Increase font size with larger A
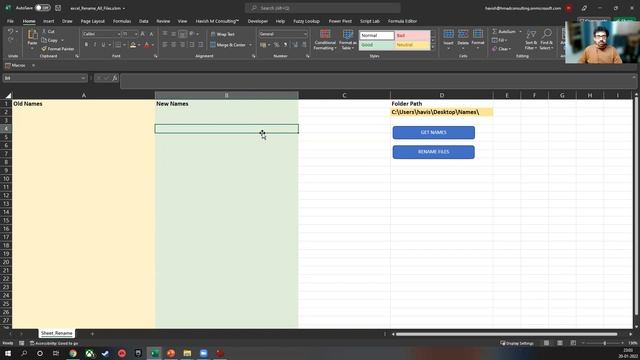The height and width of the screenshot is (360, 640). coord(142,34)
